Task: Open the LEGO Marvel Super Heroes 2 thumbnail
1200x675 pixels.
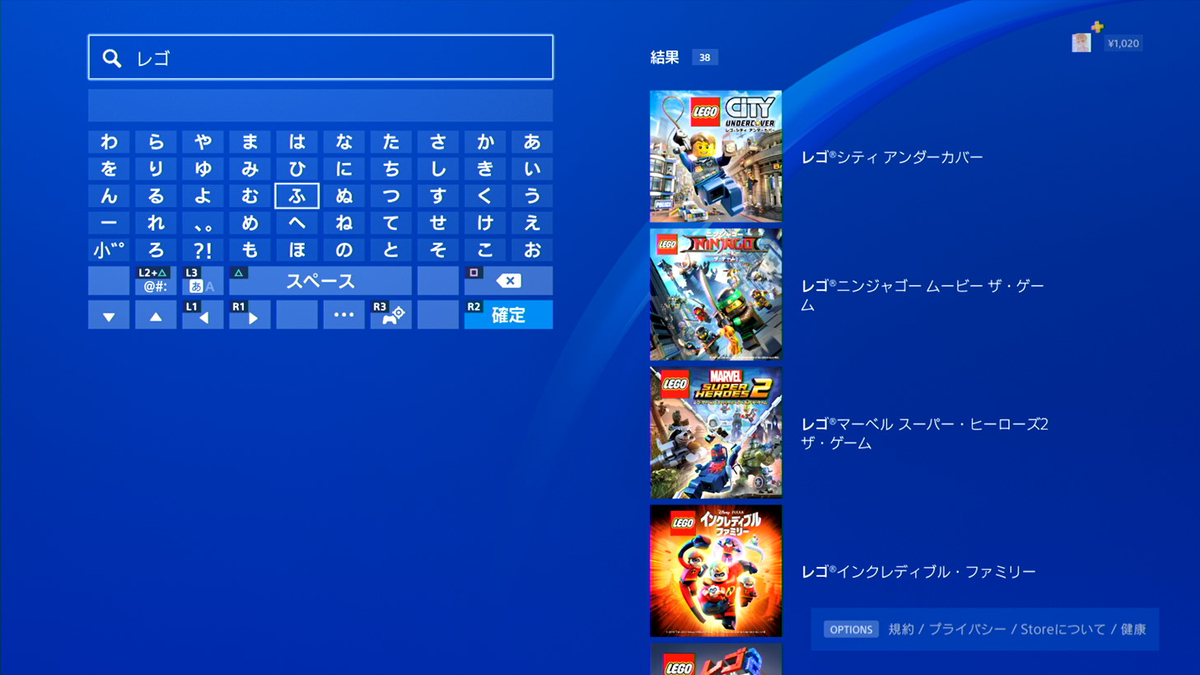Action: click(x=716, y=433)
